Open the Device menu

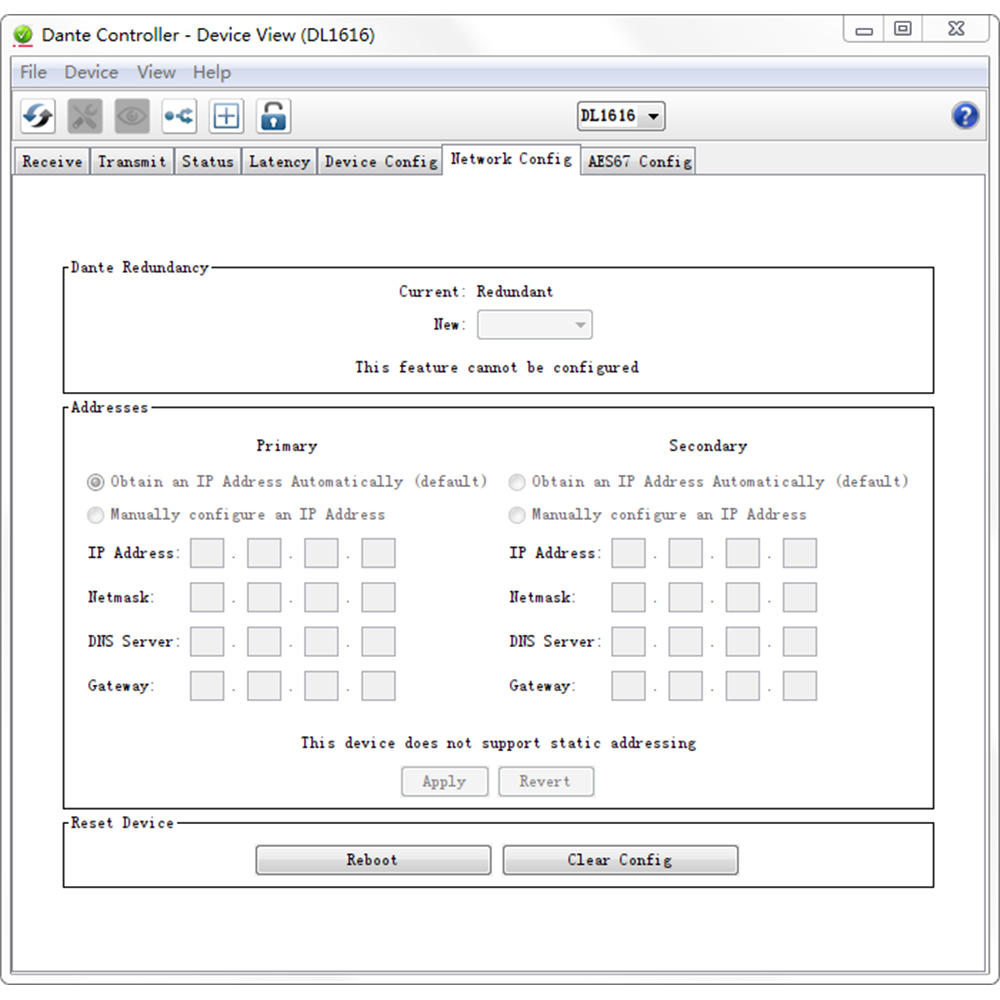tap(91, 72)
